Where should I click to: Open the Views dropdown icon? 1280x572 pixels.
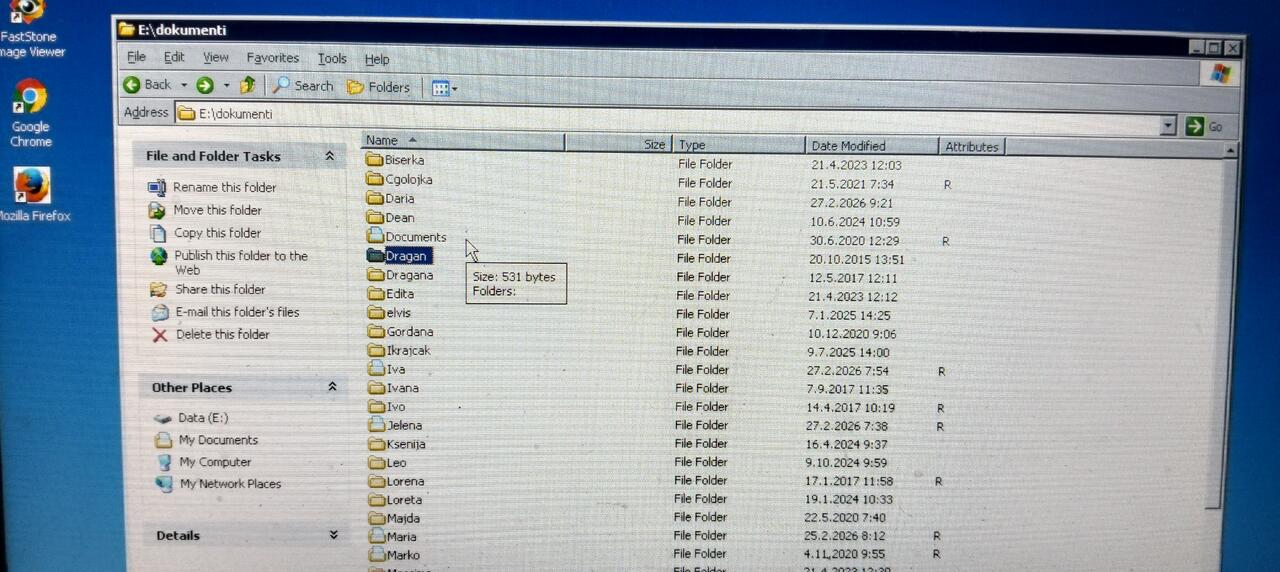(444, 88)
